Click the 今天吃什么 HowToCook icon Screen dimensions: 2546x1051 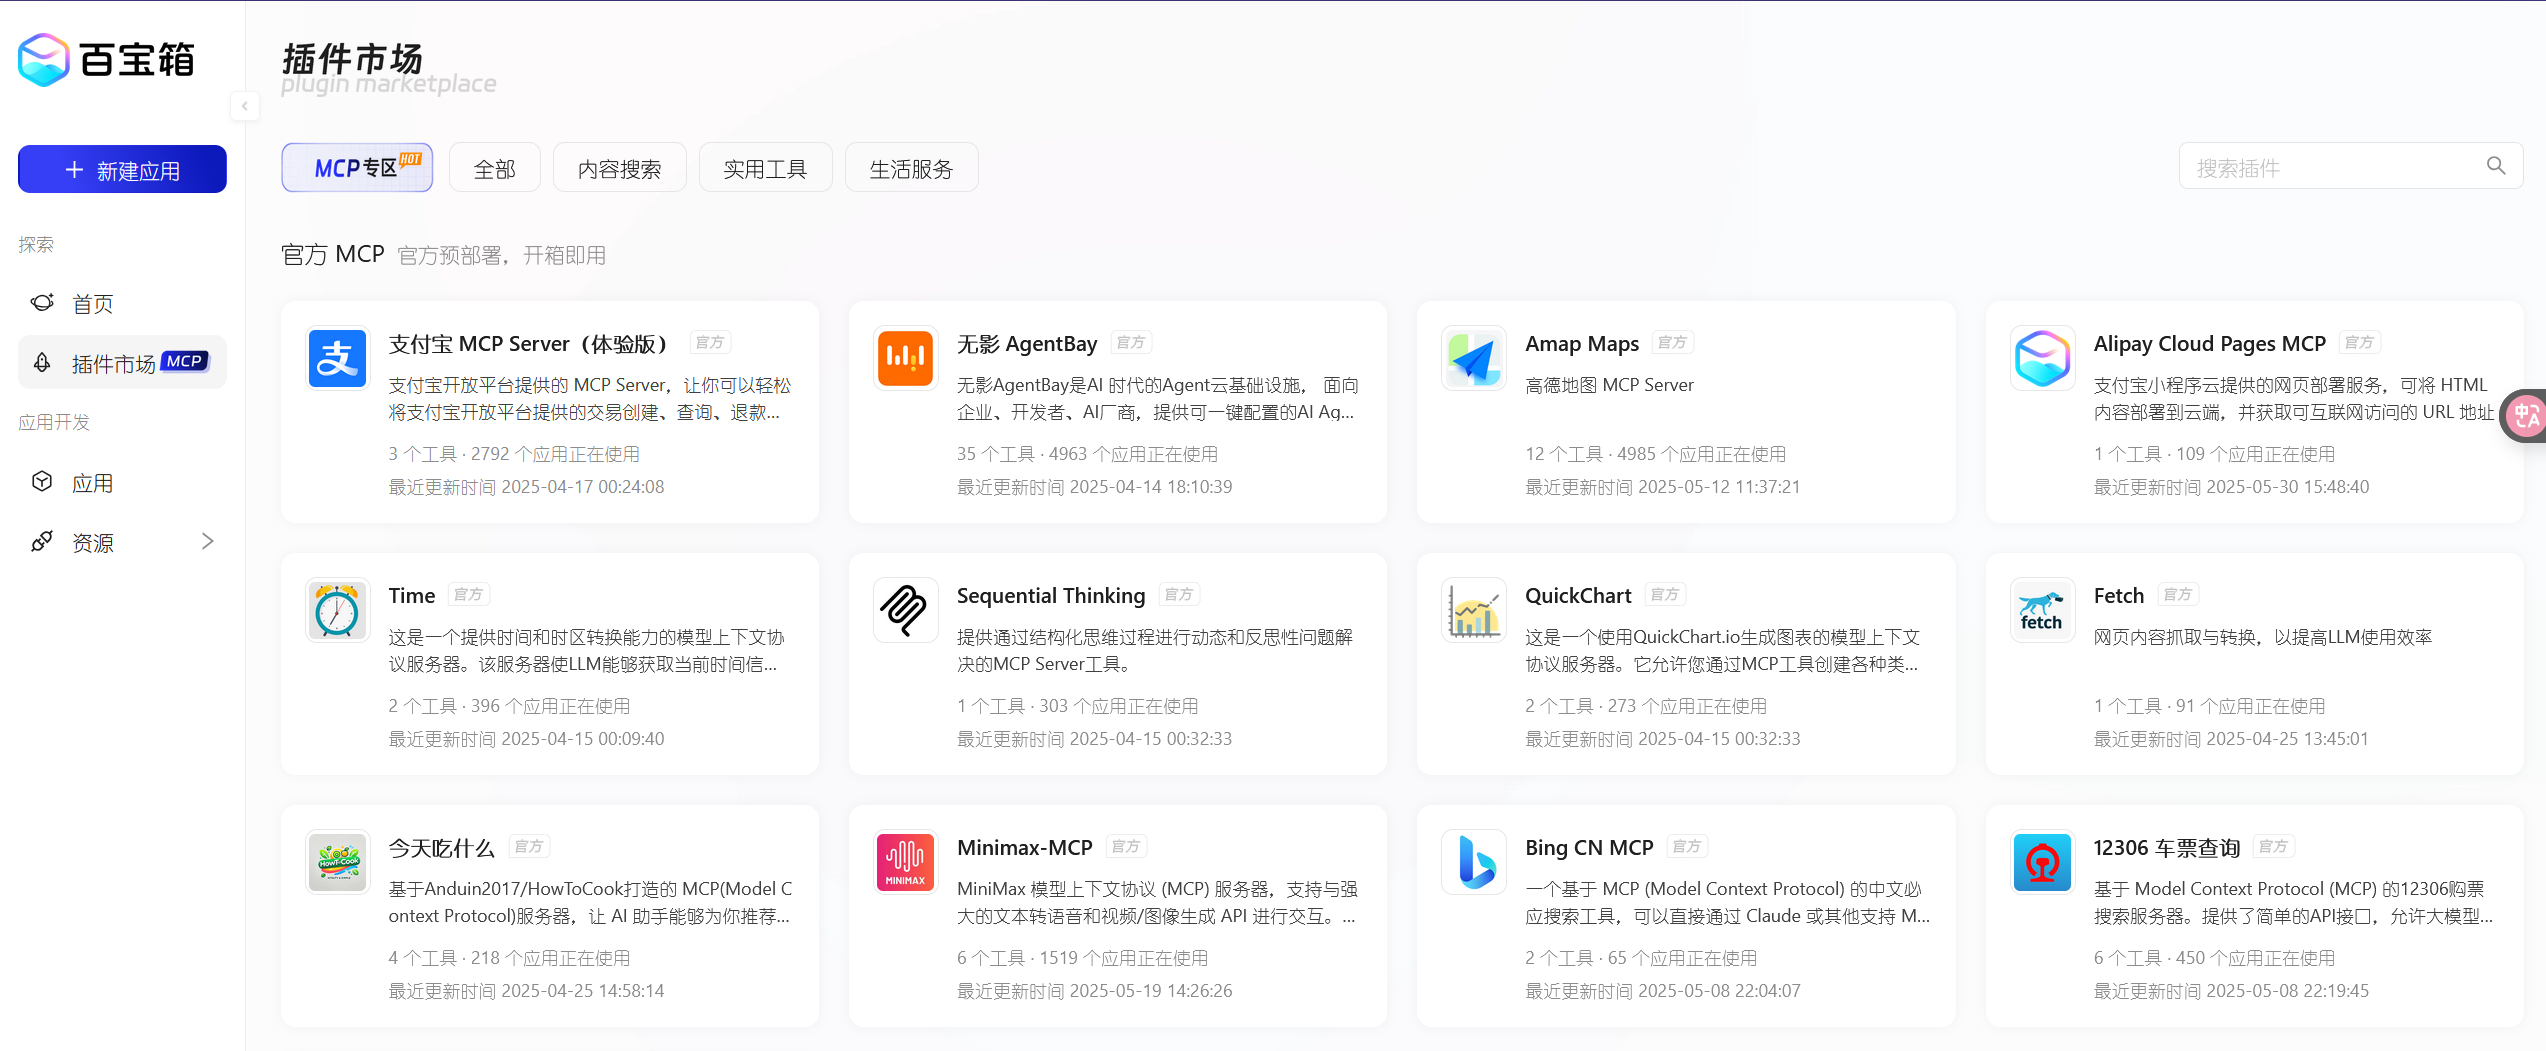click(338, 862)
